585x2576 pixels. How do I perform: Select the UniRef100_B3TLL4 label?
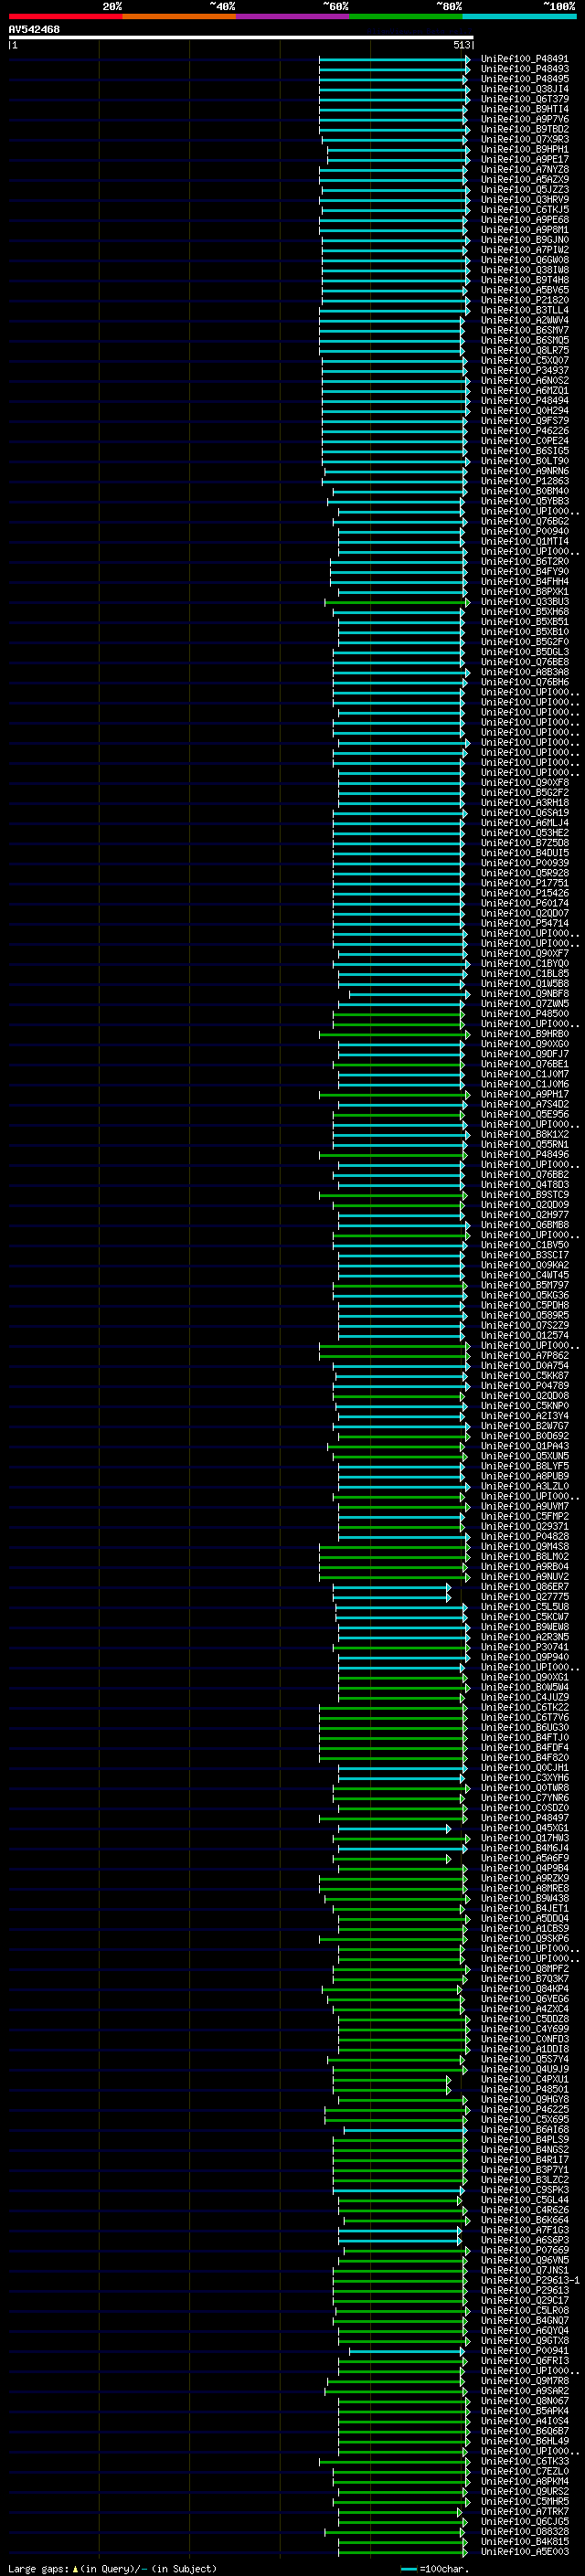pyautogui.click(x=525, y=310)
